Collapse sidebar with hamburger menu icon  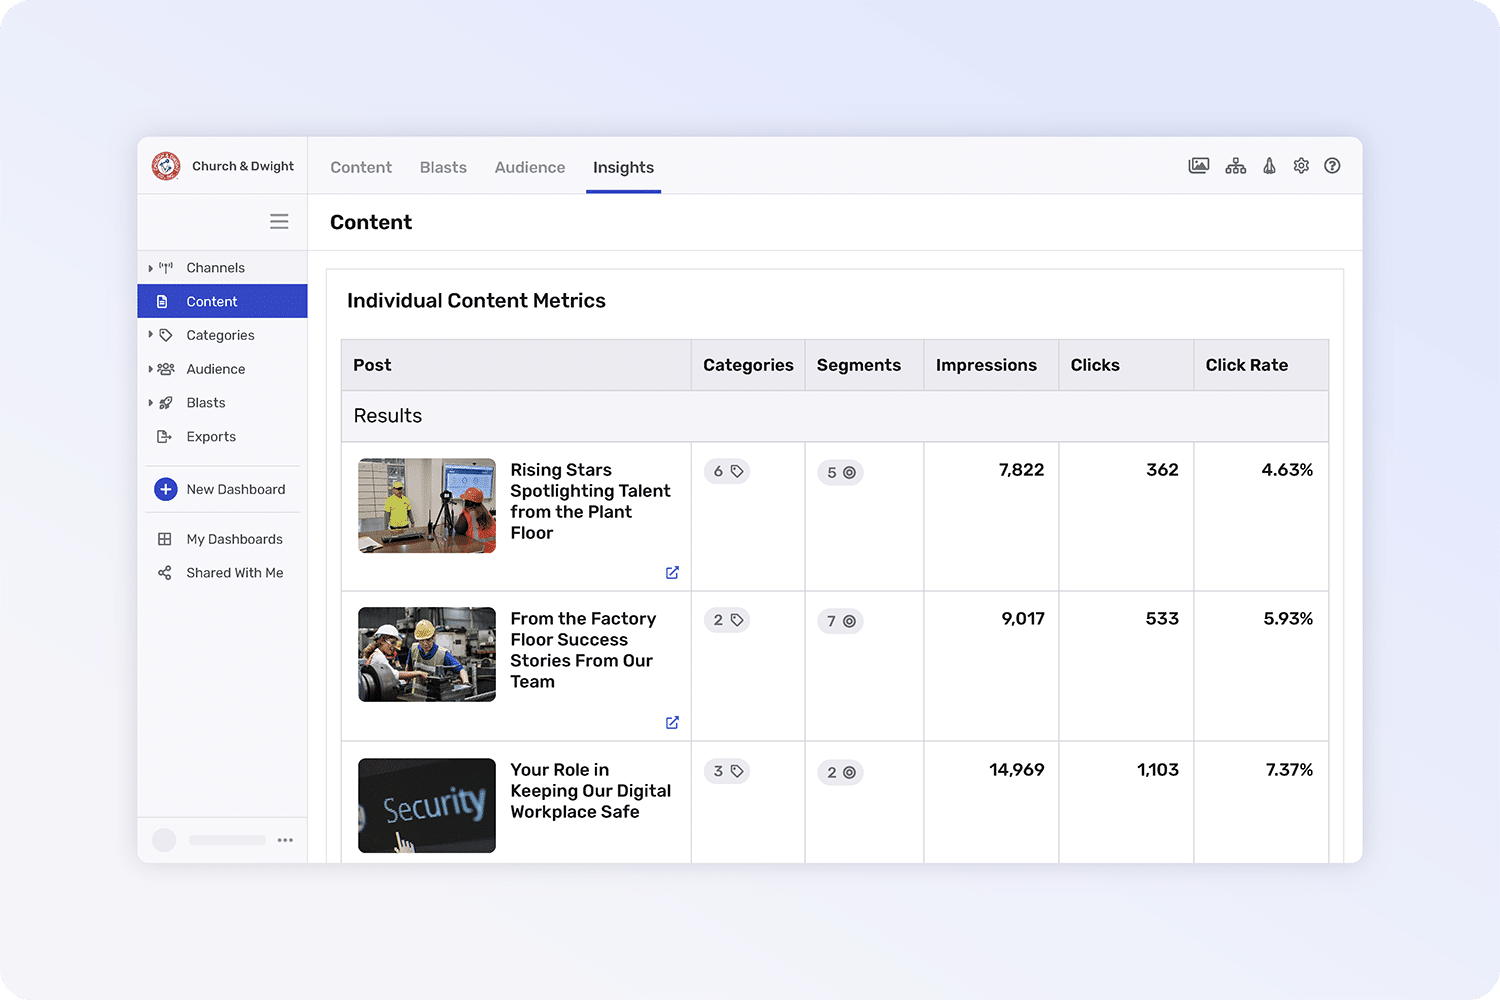click(x=279, y=222)
